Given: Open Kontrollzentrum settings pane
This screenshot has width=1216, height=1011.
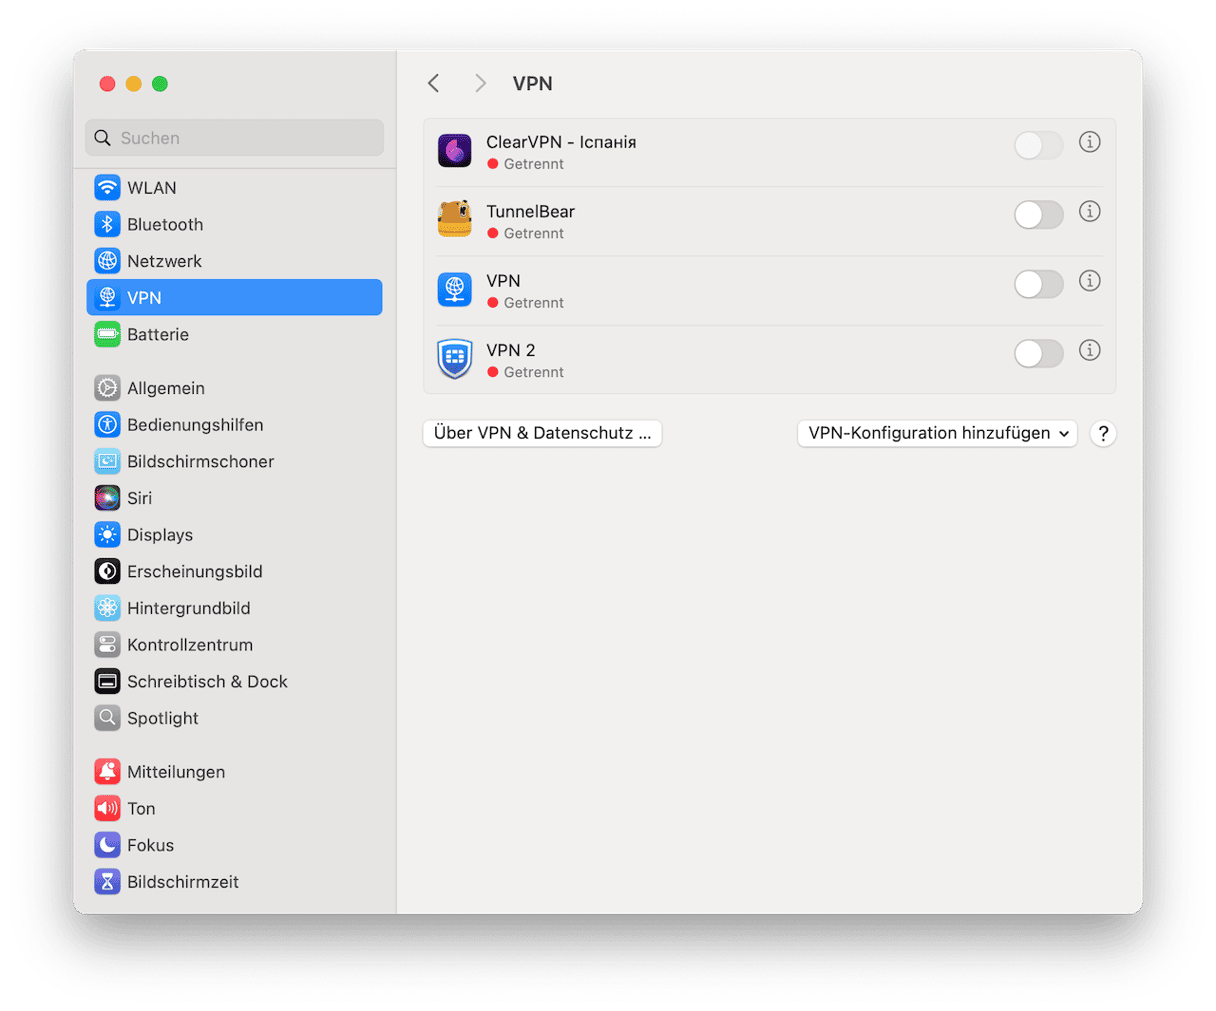Looking at the screenshot, I should [189, 645].
